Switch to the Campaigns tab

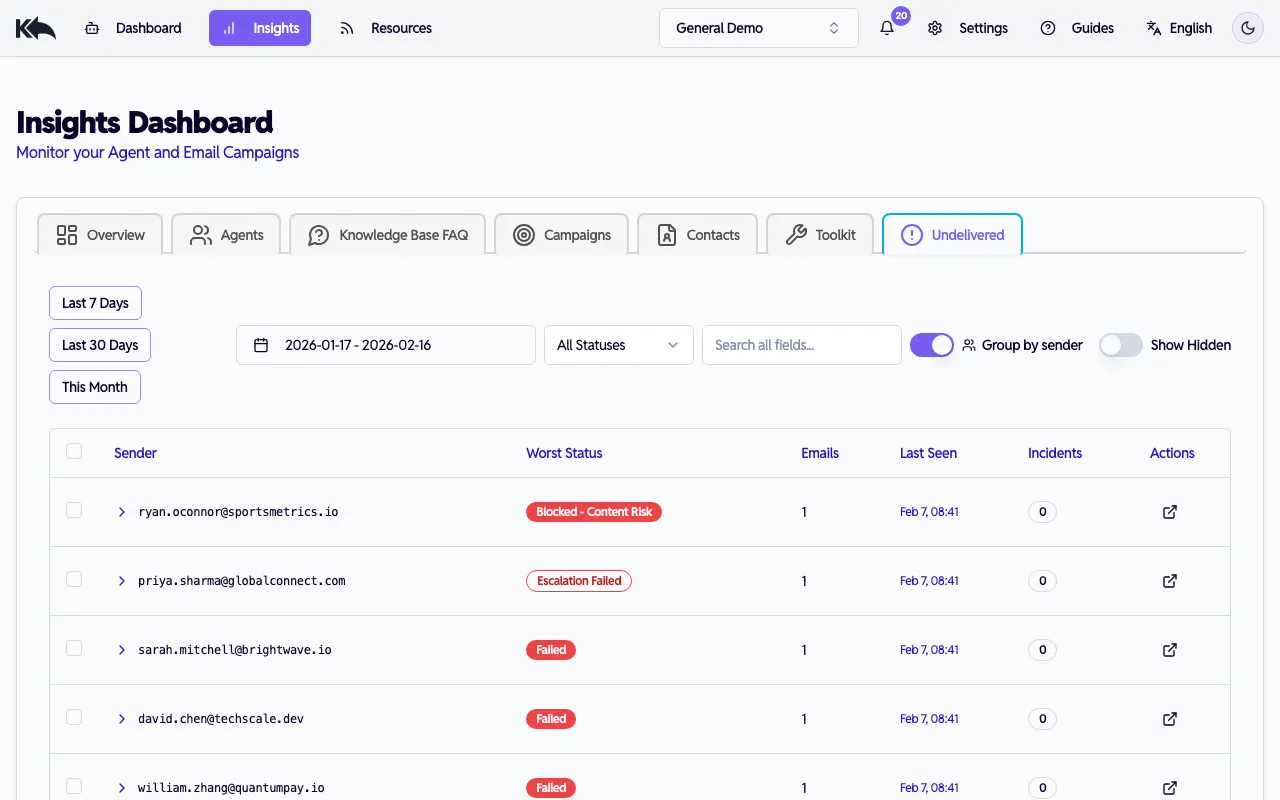(561, 235)
